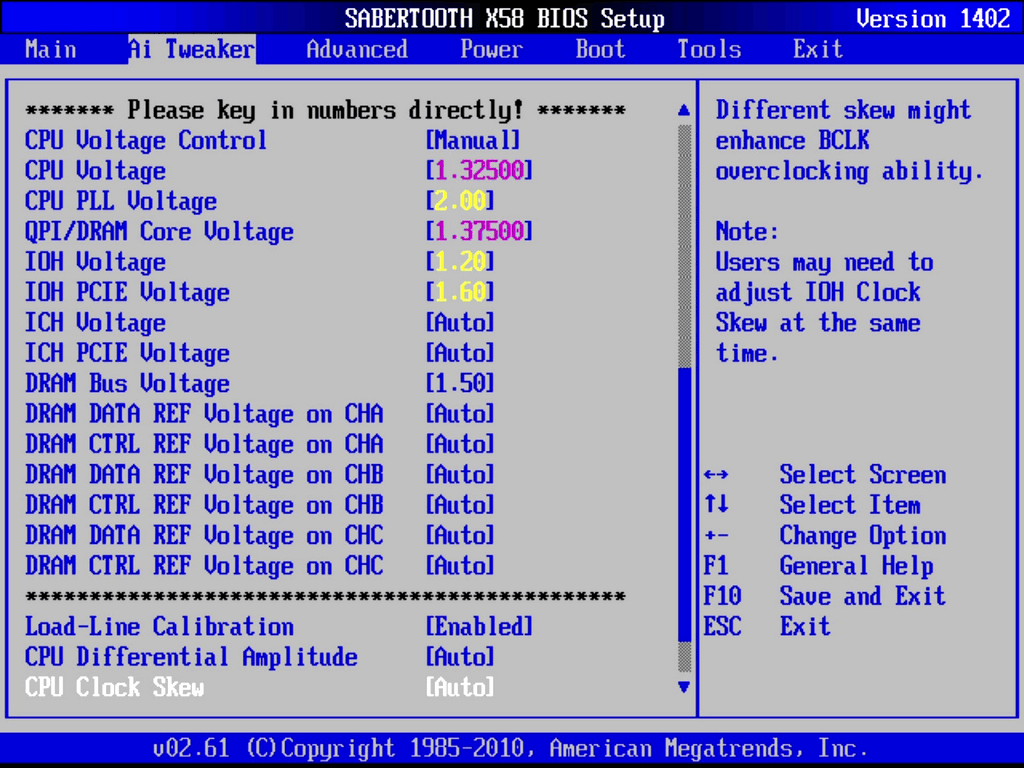Image resolution: width=1024 pixels, height=768 pixels.
Task: Click the up-down arrows Select Item icon
Action: [x=716, y=504]
